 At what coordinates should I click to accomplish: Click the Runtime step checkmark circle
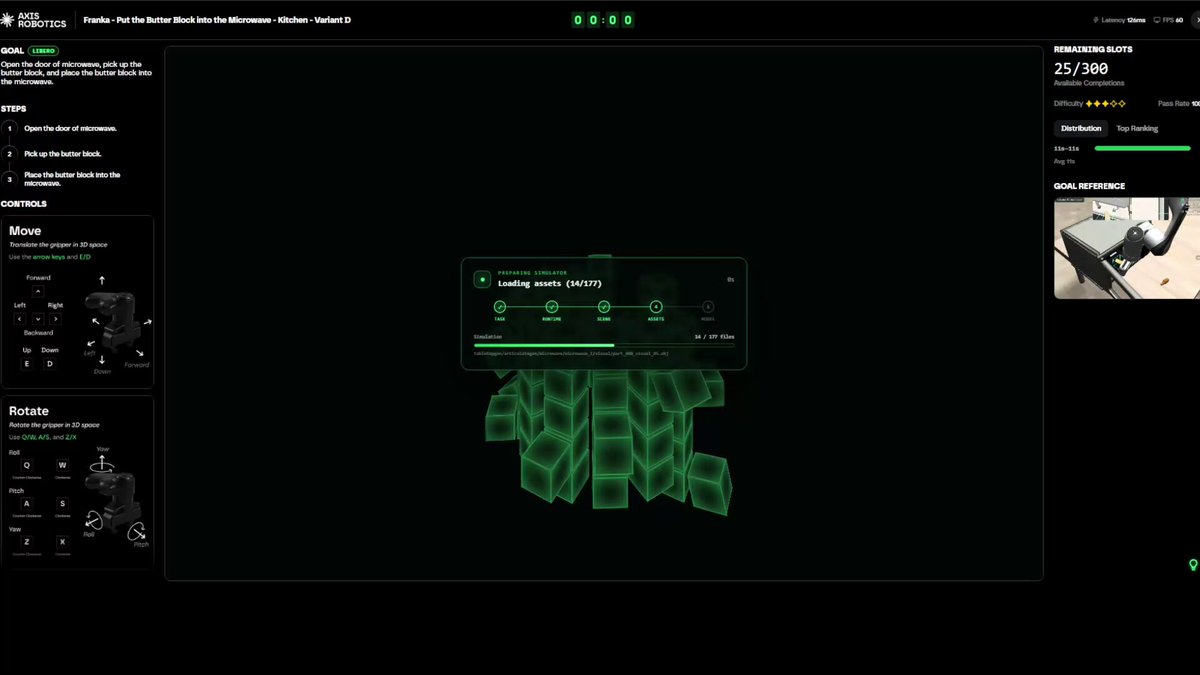552,307
